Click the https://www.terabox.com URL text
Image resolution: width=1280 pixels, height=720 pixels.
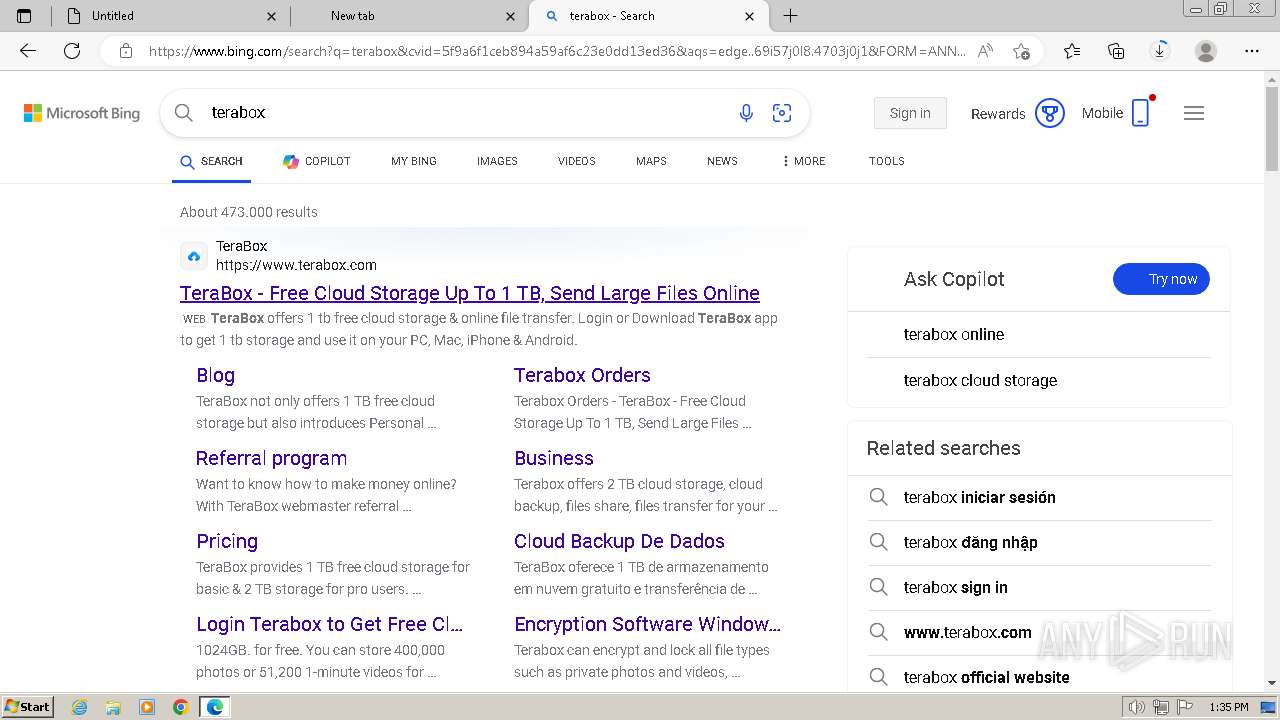point(296,265)
